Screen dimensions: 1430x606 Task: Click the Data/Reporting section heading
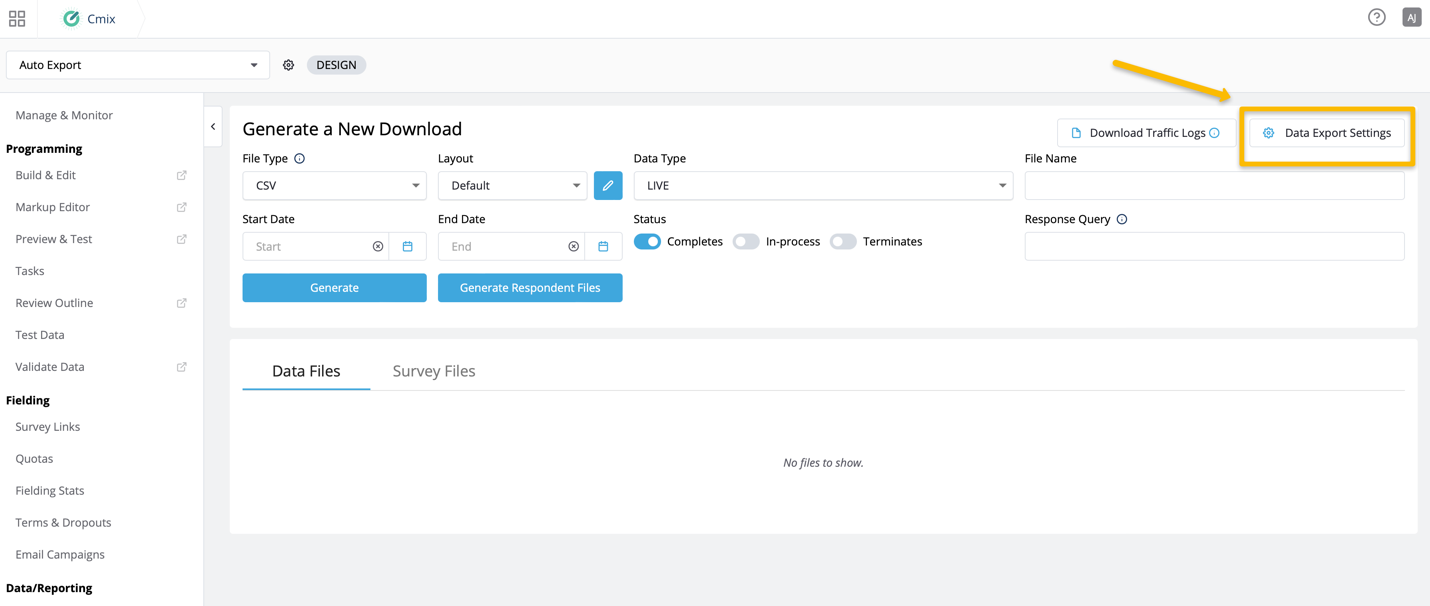[x=49, y=588]
